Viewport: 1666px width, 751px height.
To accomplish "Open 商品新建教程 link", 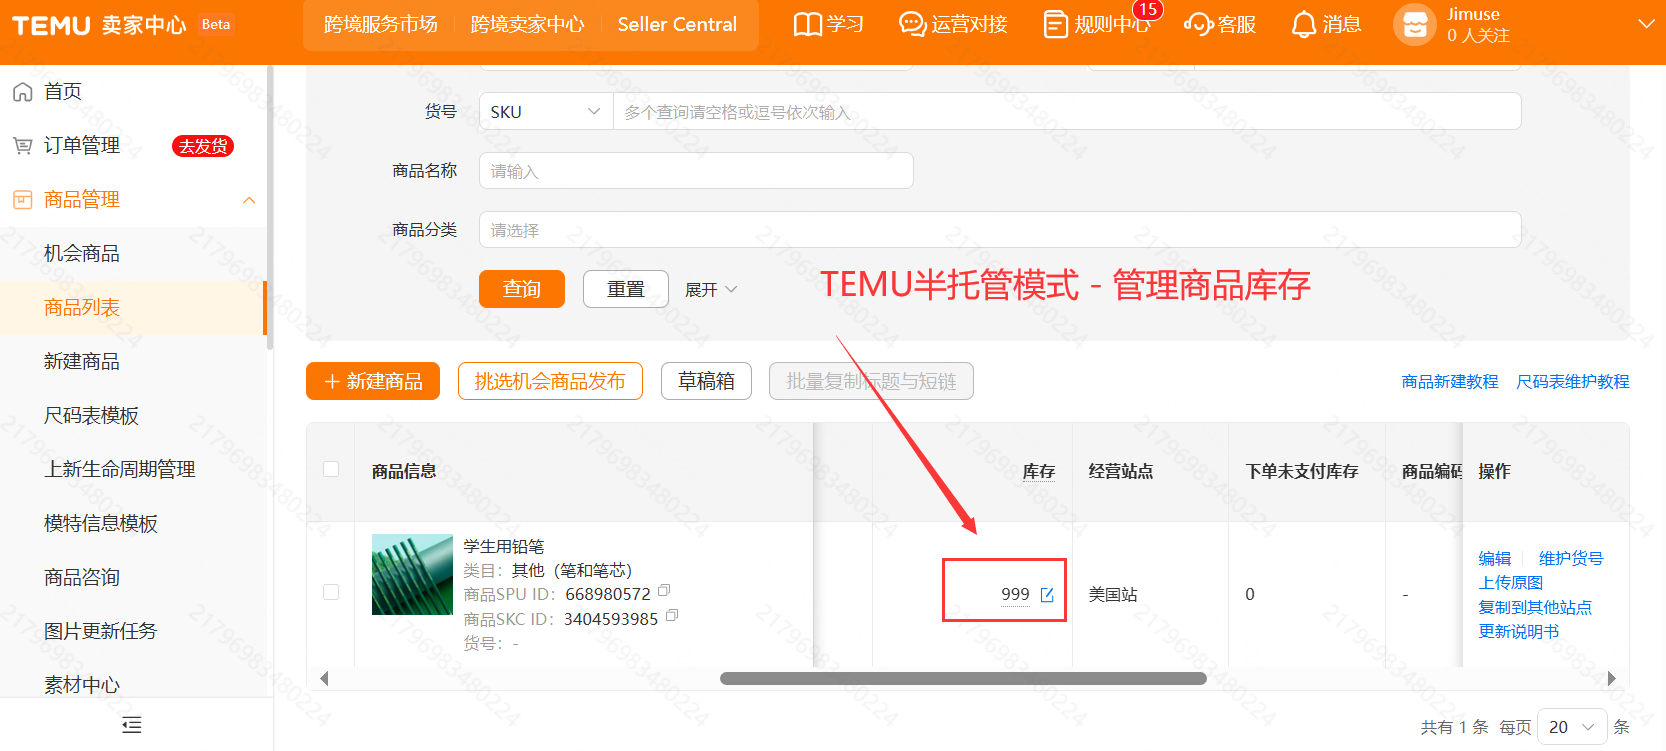I will pyautogui.click(x=1450, y=381).
